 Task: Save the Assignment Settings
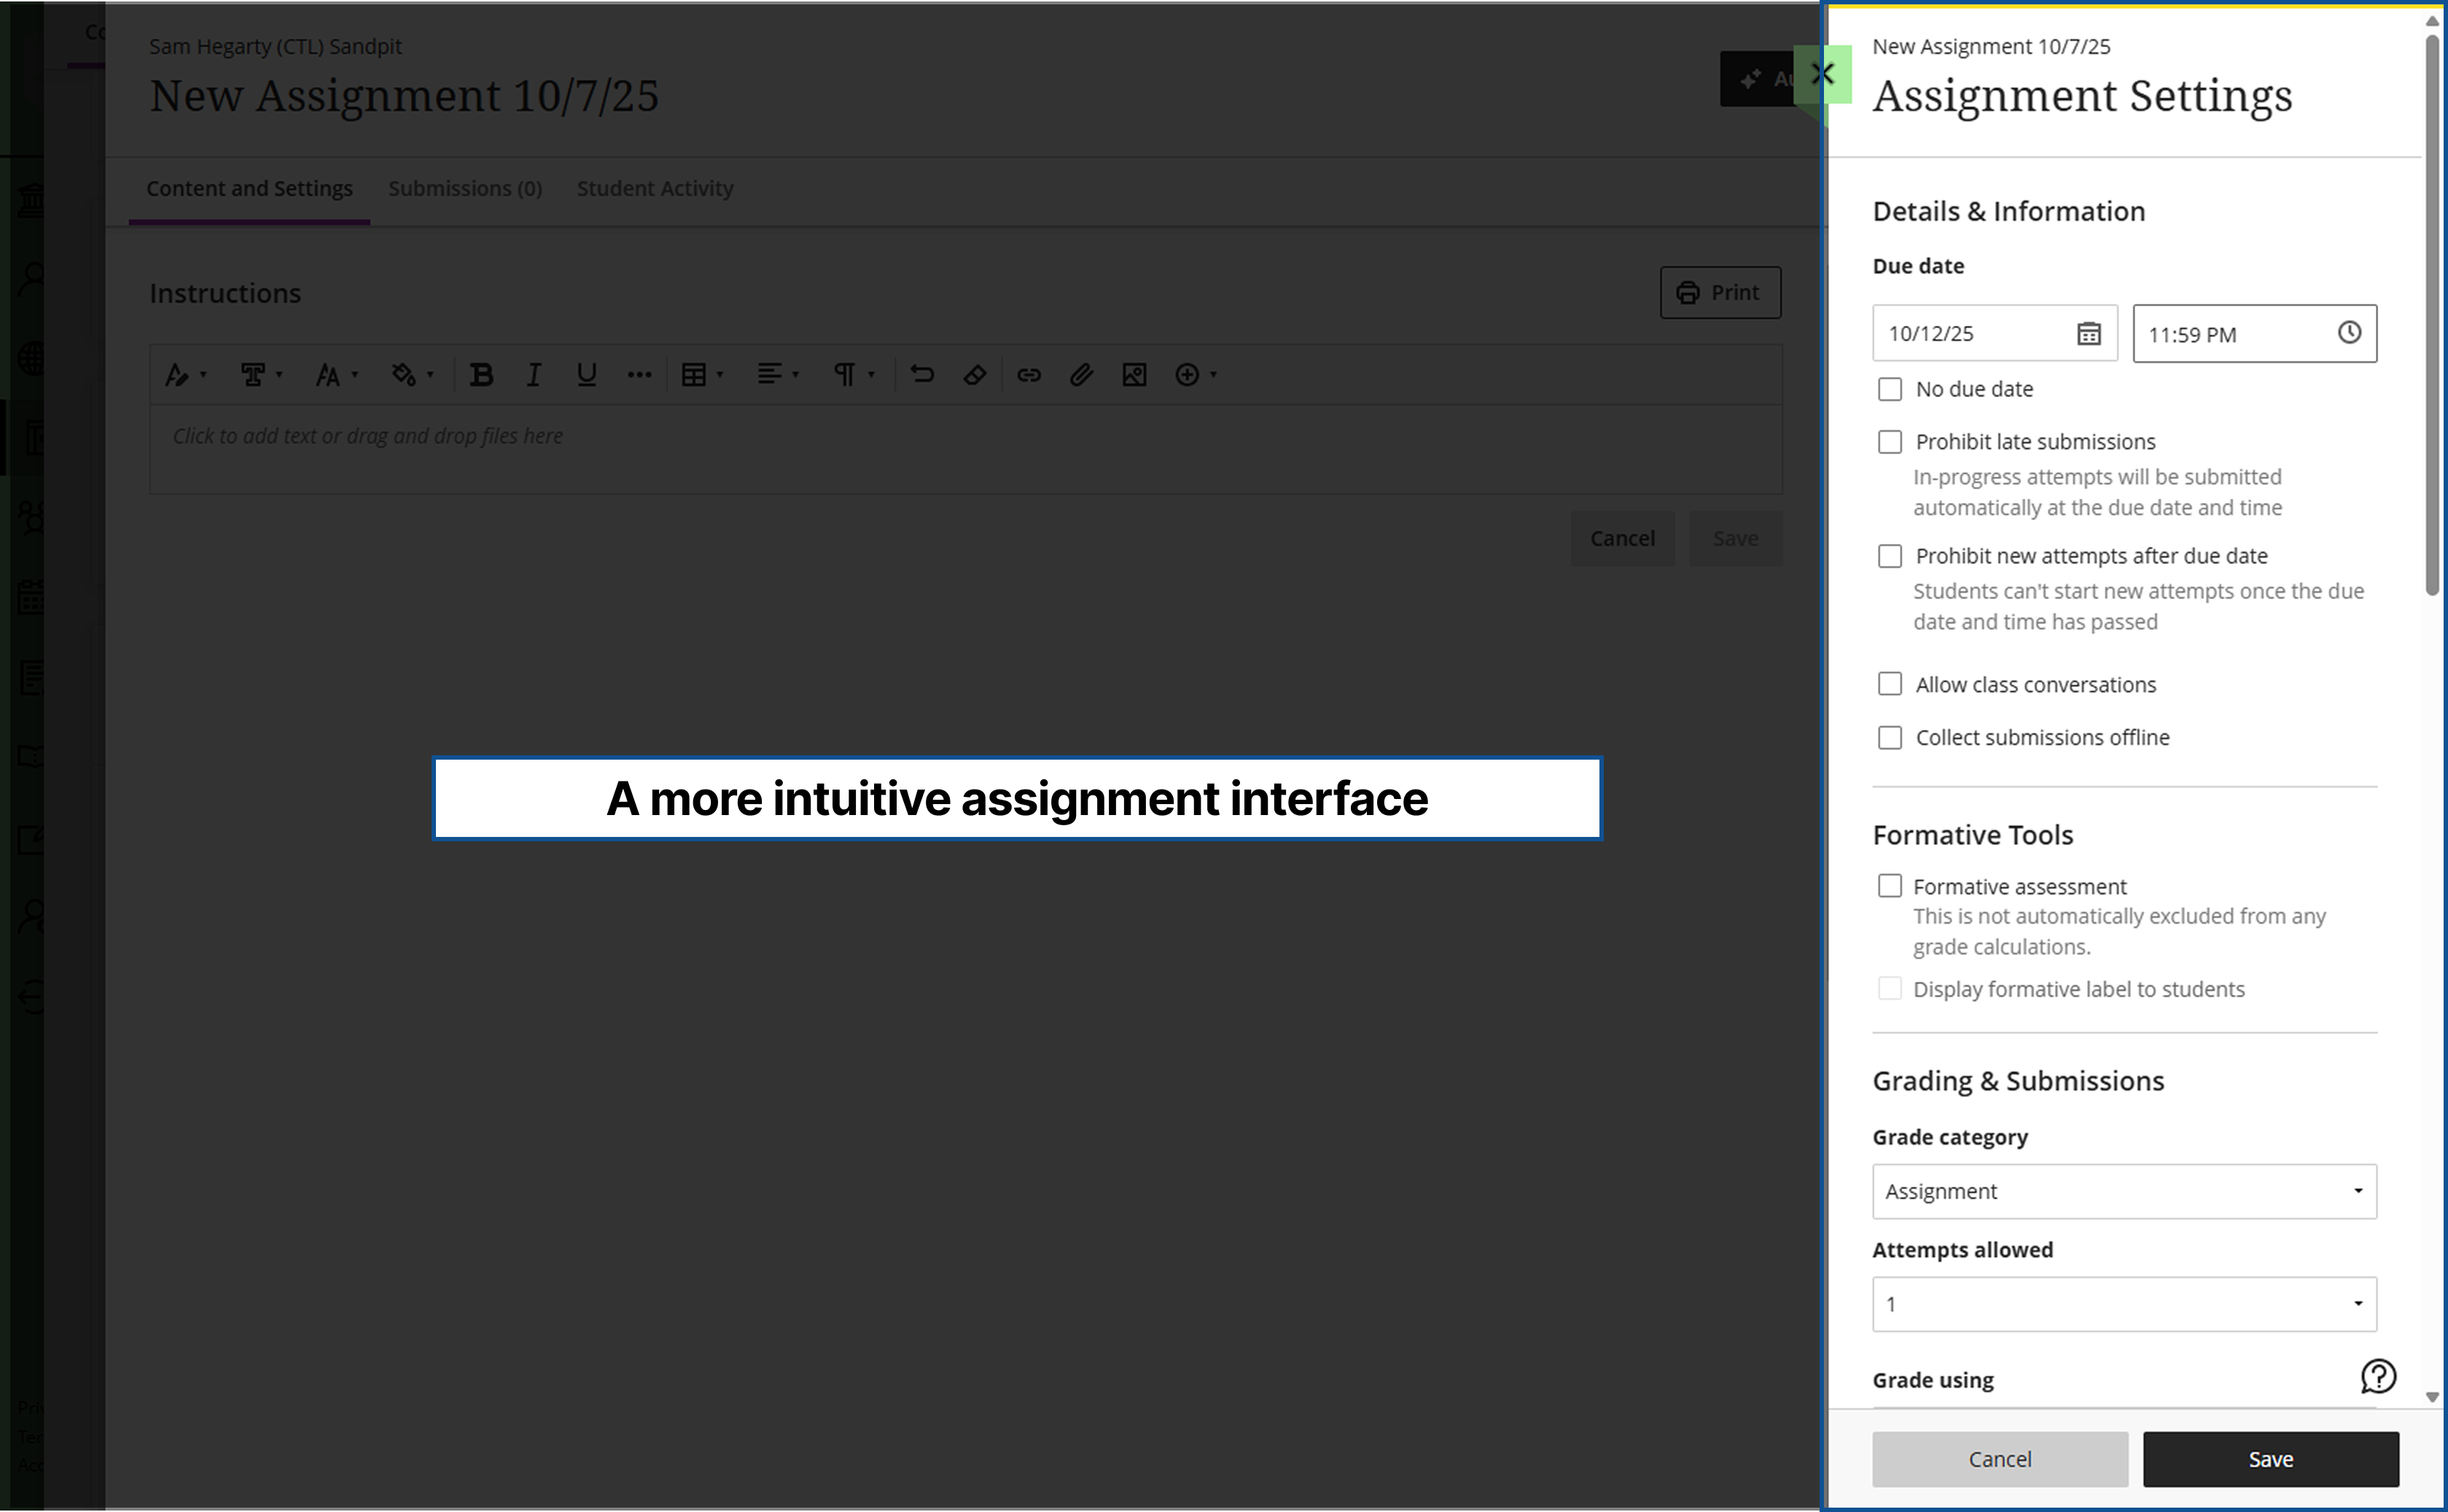2270,1459
